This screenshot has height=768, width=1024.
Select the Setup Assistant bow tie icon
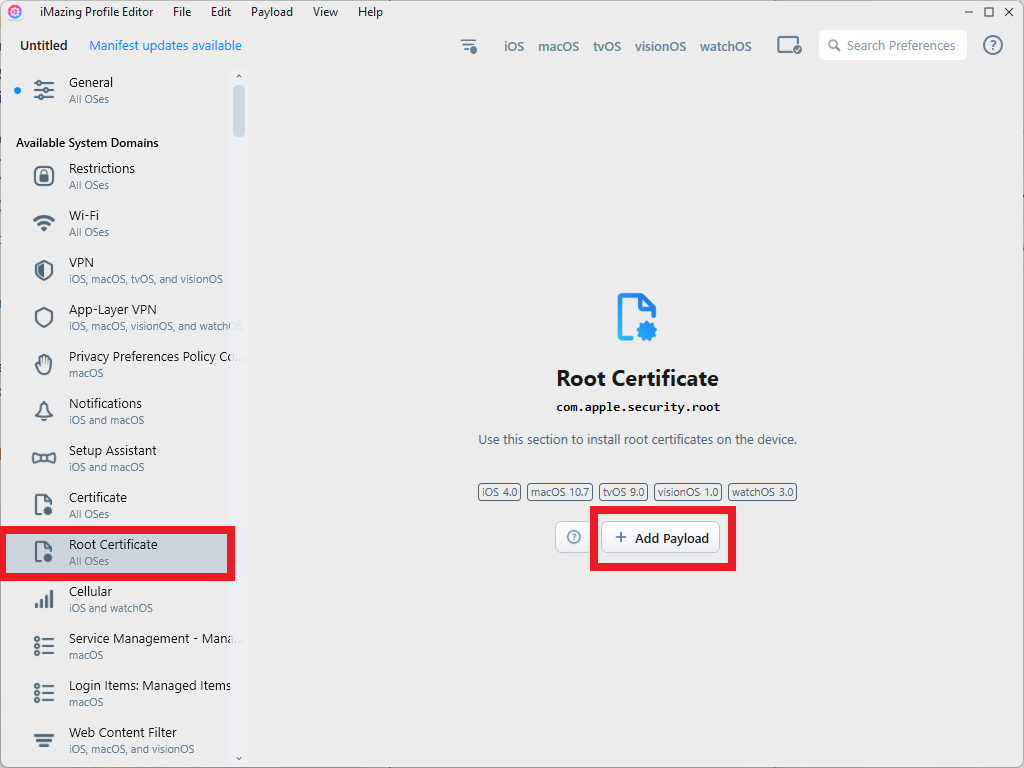pos(44,458)
